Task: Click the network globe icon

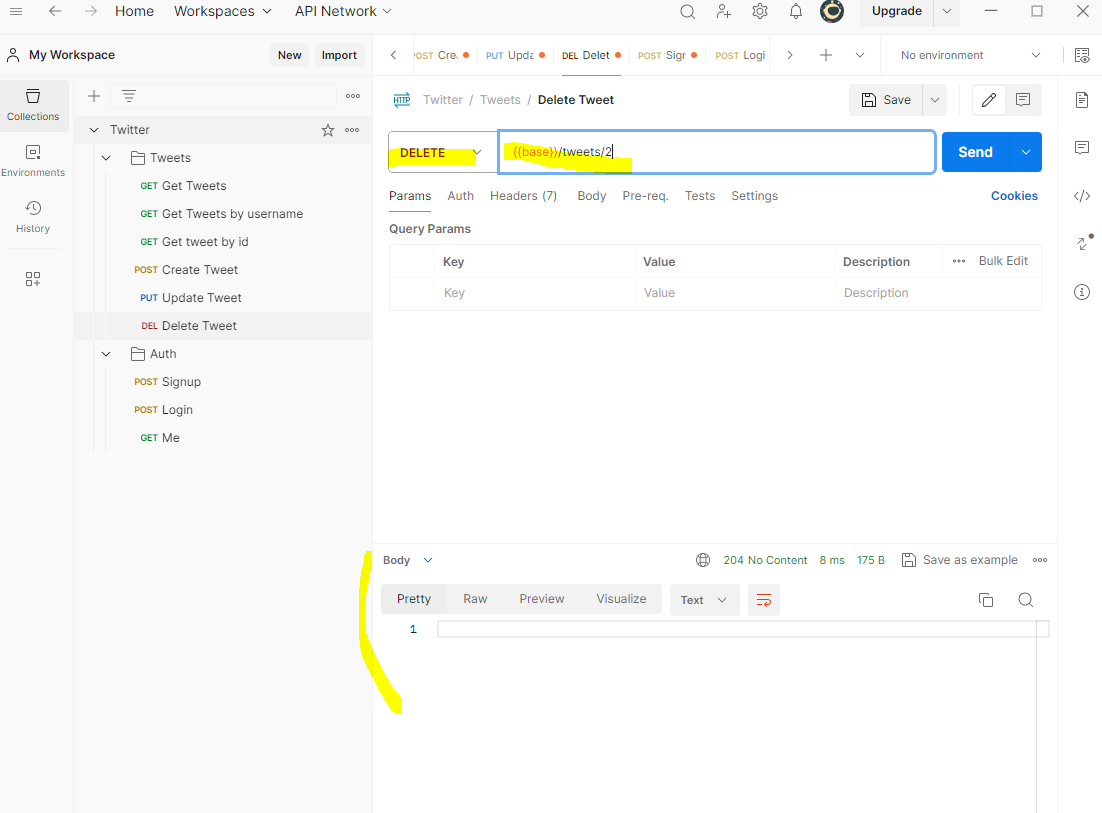Action: [703, 560]
